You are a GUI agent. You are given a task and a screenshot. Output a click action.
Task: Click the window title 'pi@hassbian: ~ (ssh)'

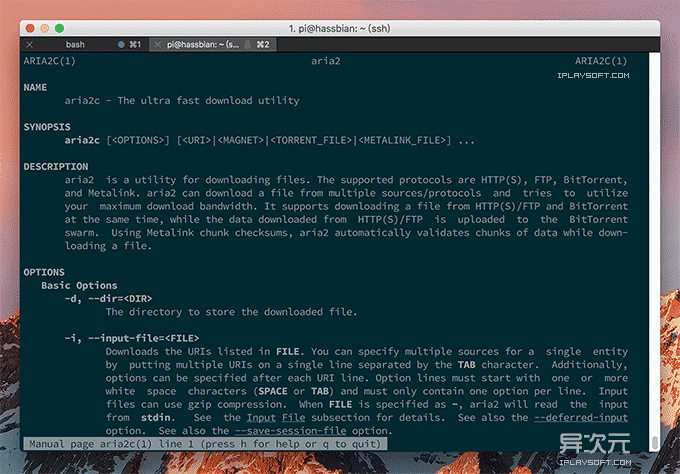[340, 29]
